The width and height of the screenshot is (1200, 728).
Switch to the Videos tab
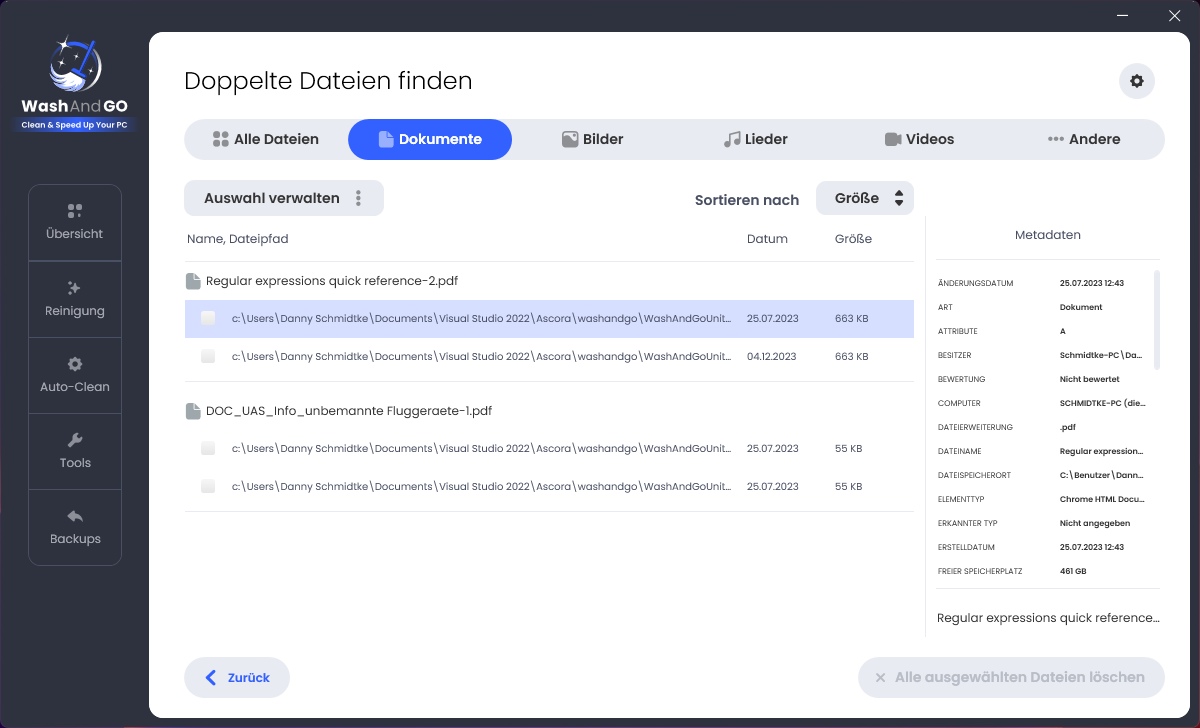tap(919, 140)
